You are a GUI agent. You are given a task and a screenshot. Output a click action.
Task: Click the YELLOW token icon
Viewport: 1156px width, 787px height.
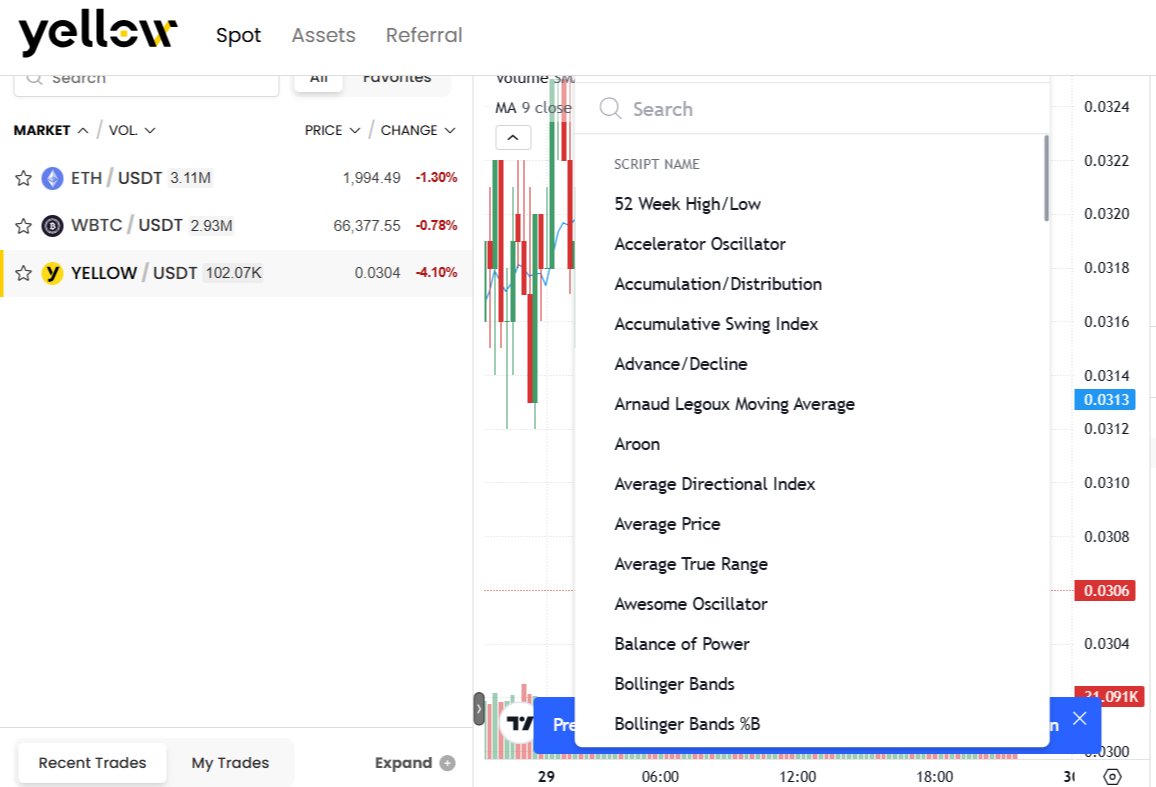click(x=53, y=273)
